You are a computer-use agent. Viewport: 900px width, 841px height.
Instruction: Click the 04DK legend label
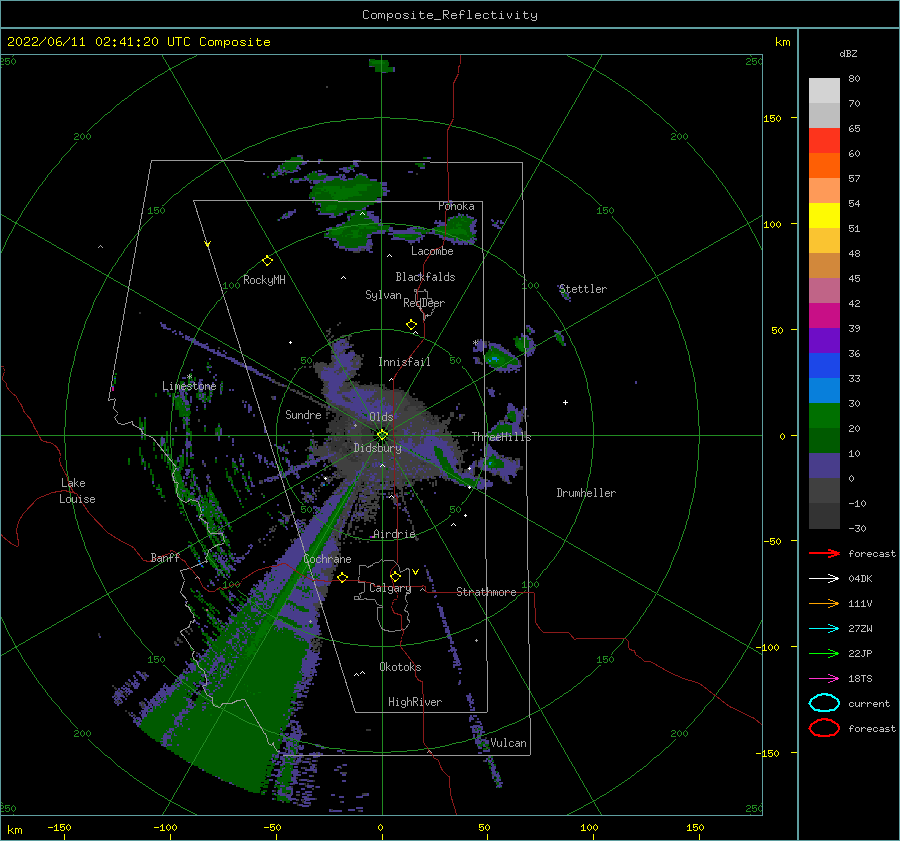click(860, 578)
